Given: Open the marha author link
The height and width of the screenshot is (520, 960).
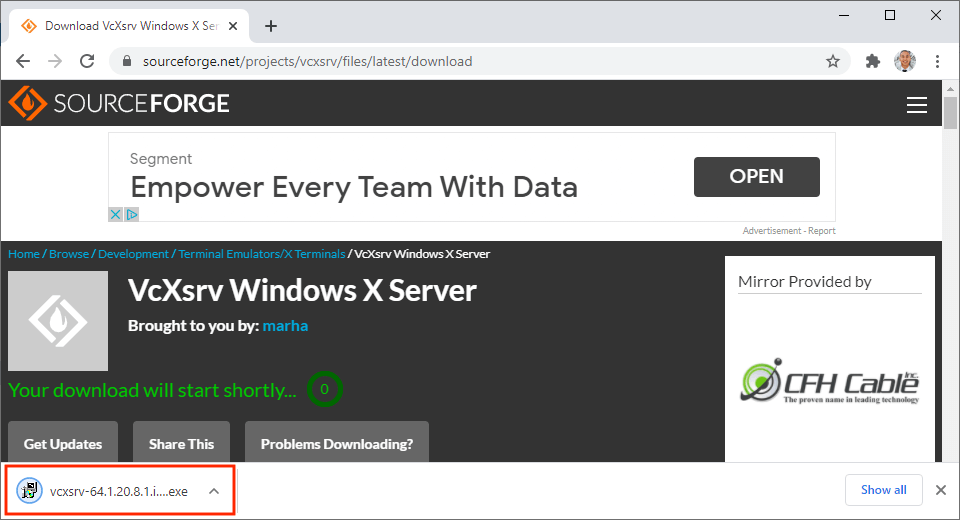Looking at the screenshot, I should [x=285, y=326].
